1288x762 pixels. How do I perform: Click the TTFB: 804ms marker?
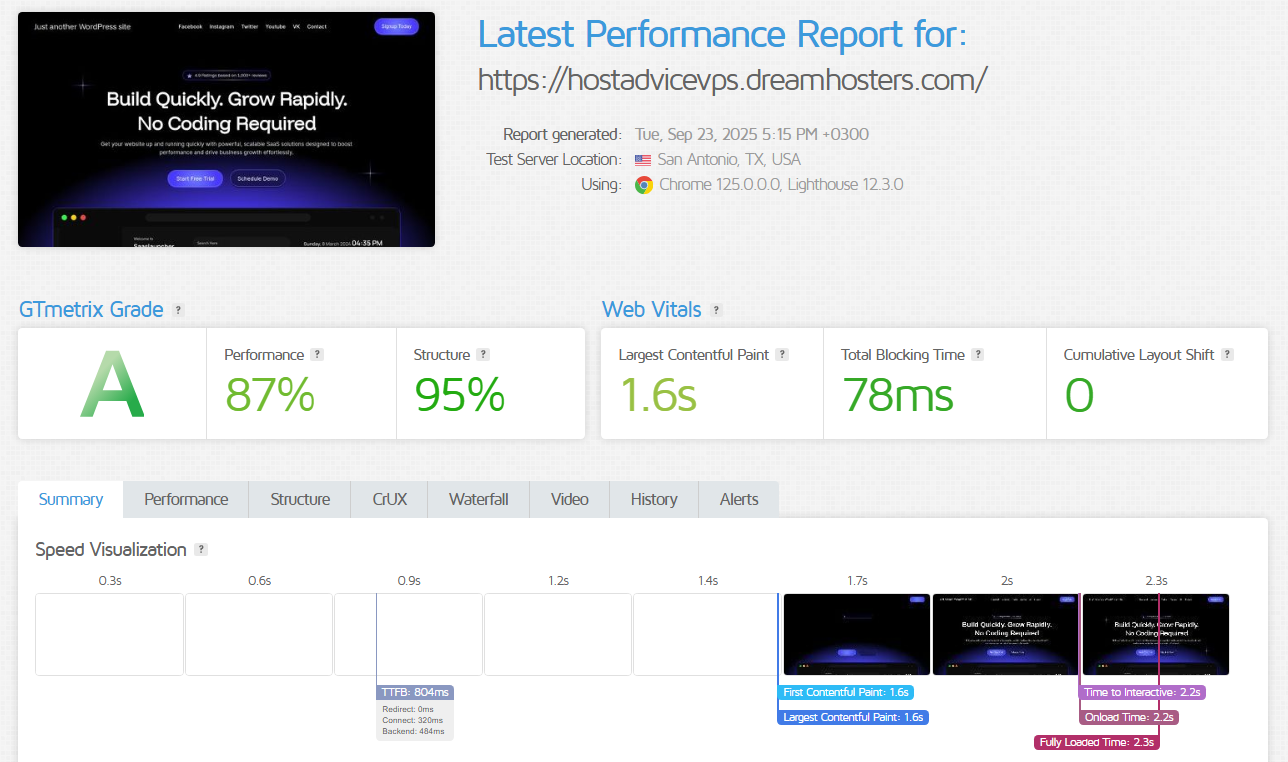click(x=416, y=692)
